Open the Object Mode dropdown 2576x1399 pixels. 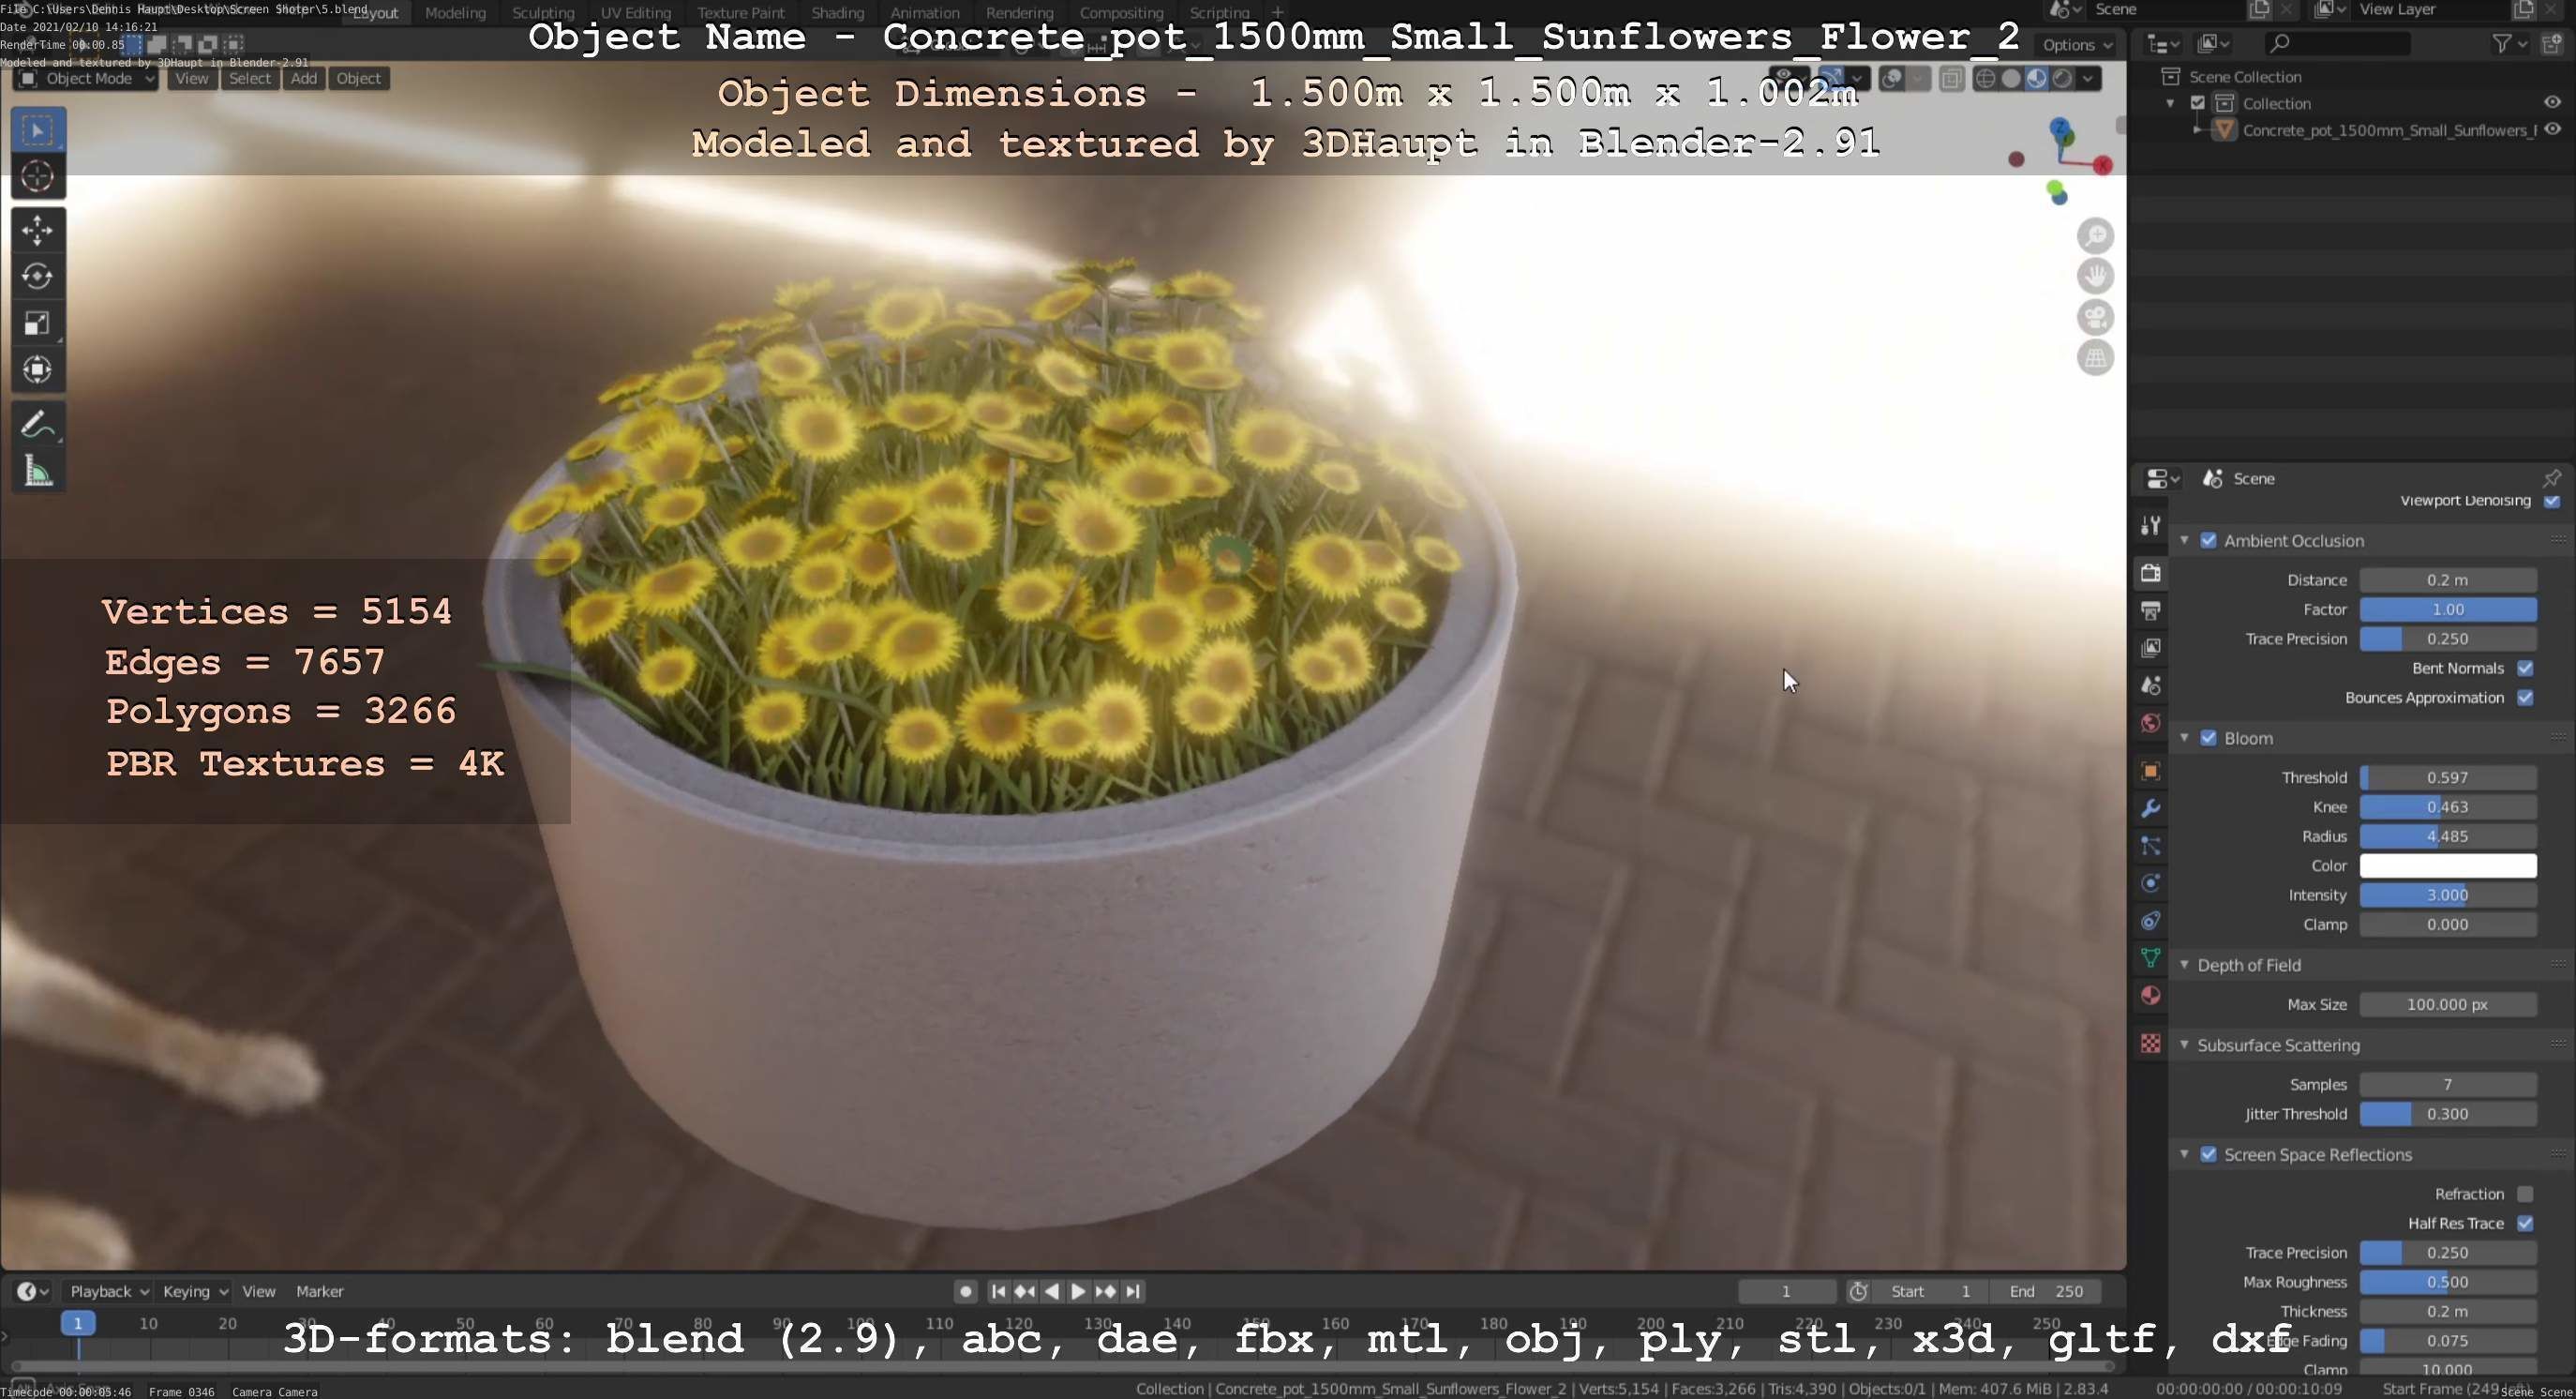point(87,79)
